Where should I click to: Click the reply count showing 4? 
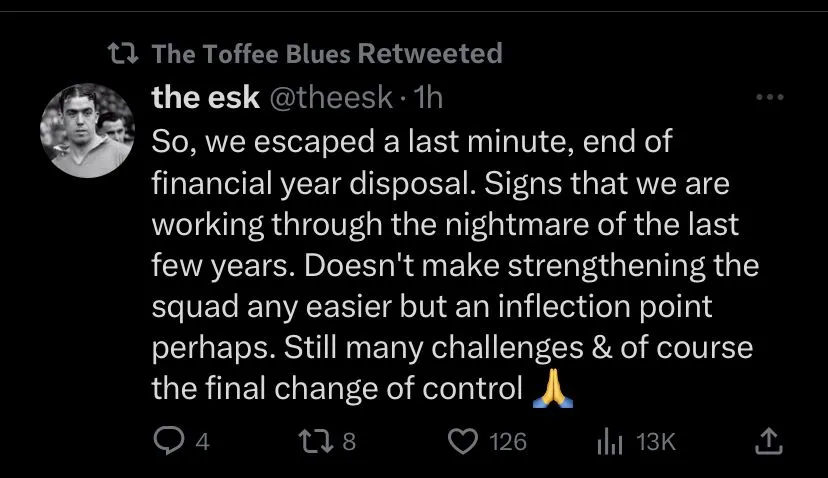(203, 441)
